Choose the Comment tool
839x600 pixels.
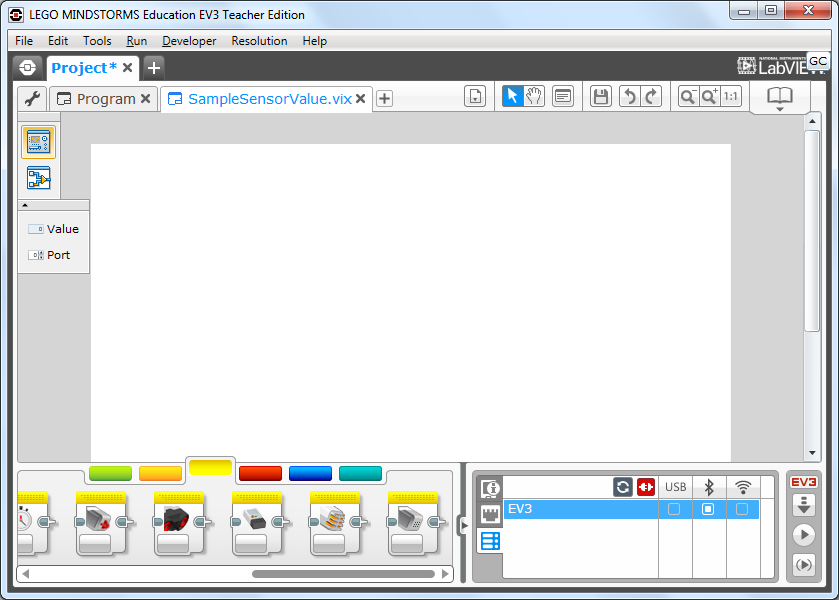click(563, 96)
